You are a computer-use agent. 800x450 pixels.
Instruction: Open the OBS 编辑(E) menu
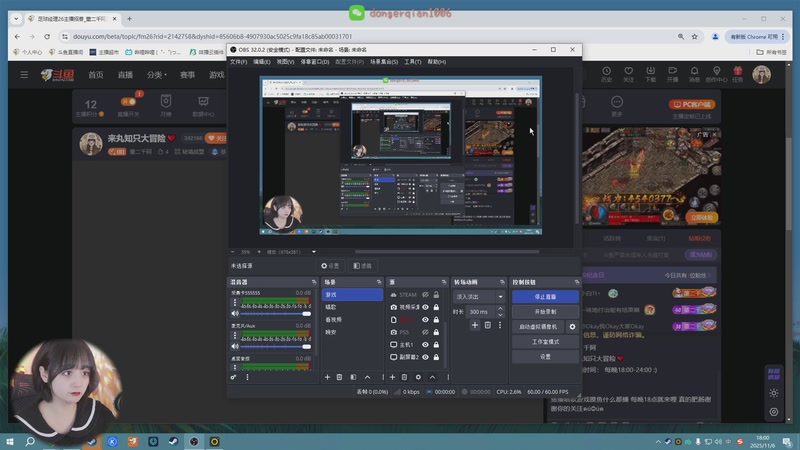262,62
